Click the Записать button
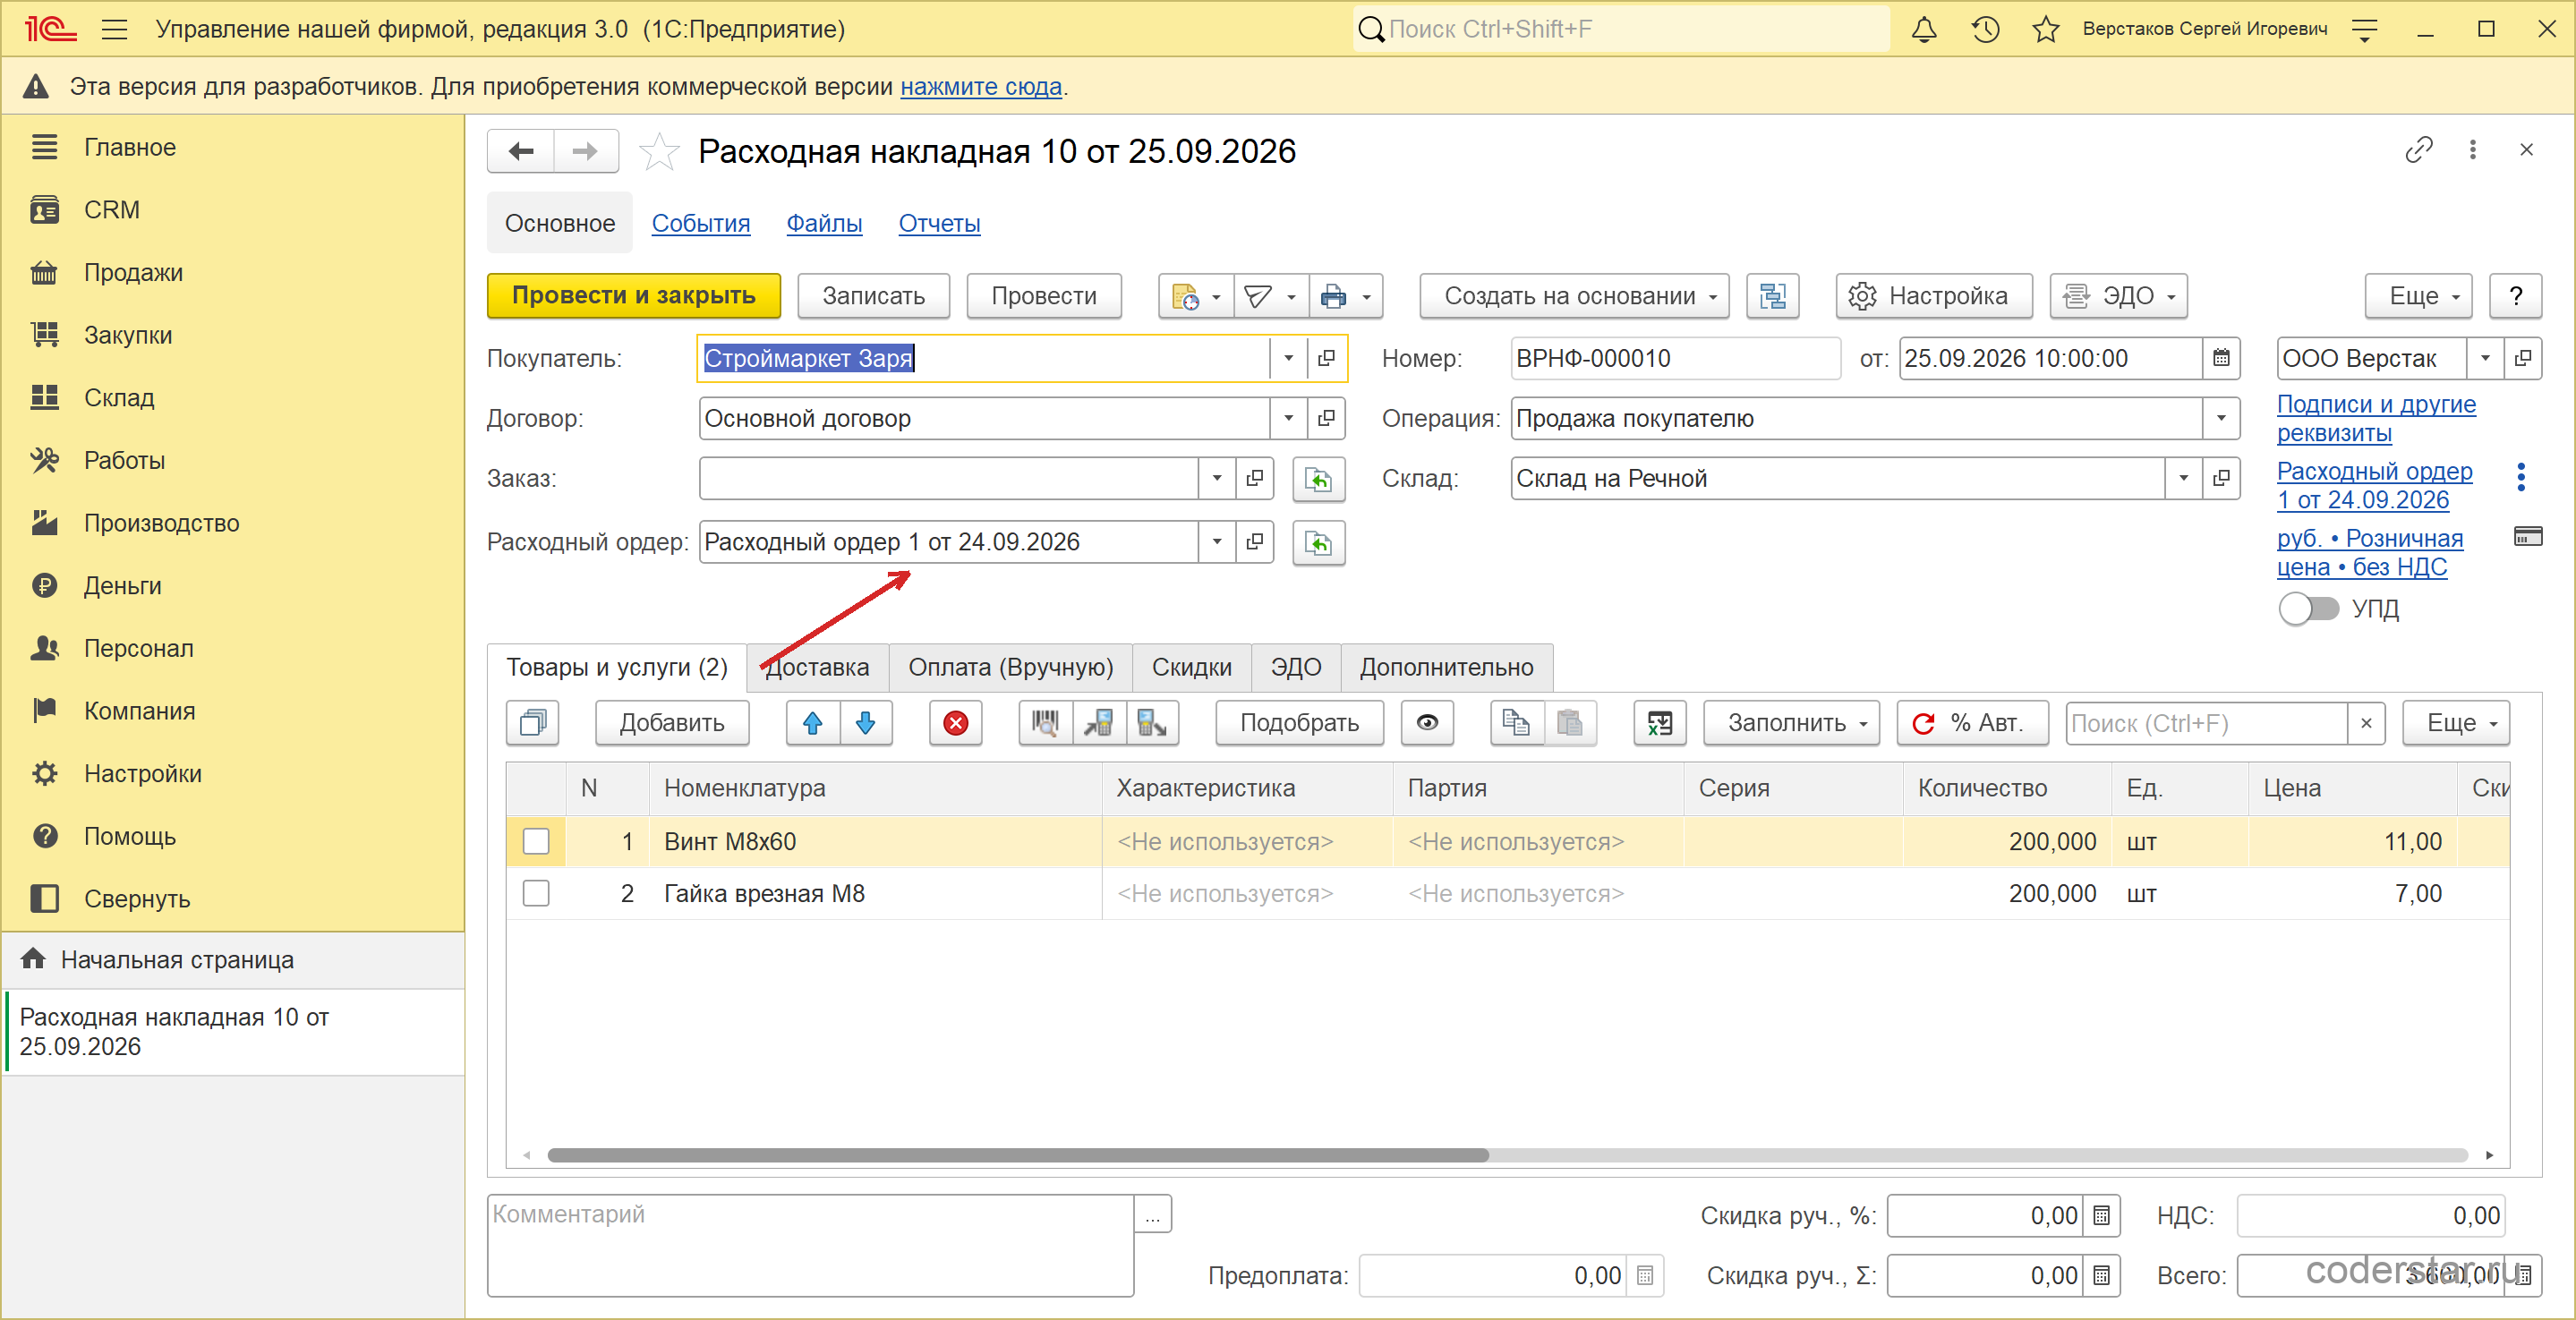Image resolution: width=2576 pixels, height=1320 pixels. (873, 296)
